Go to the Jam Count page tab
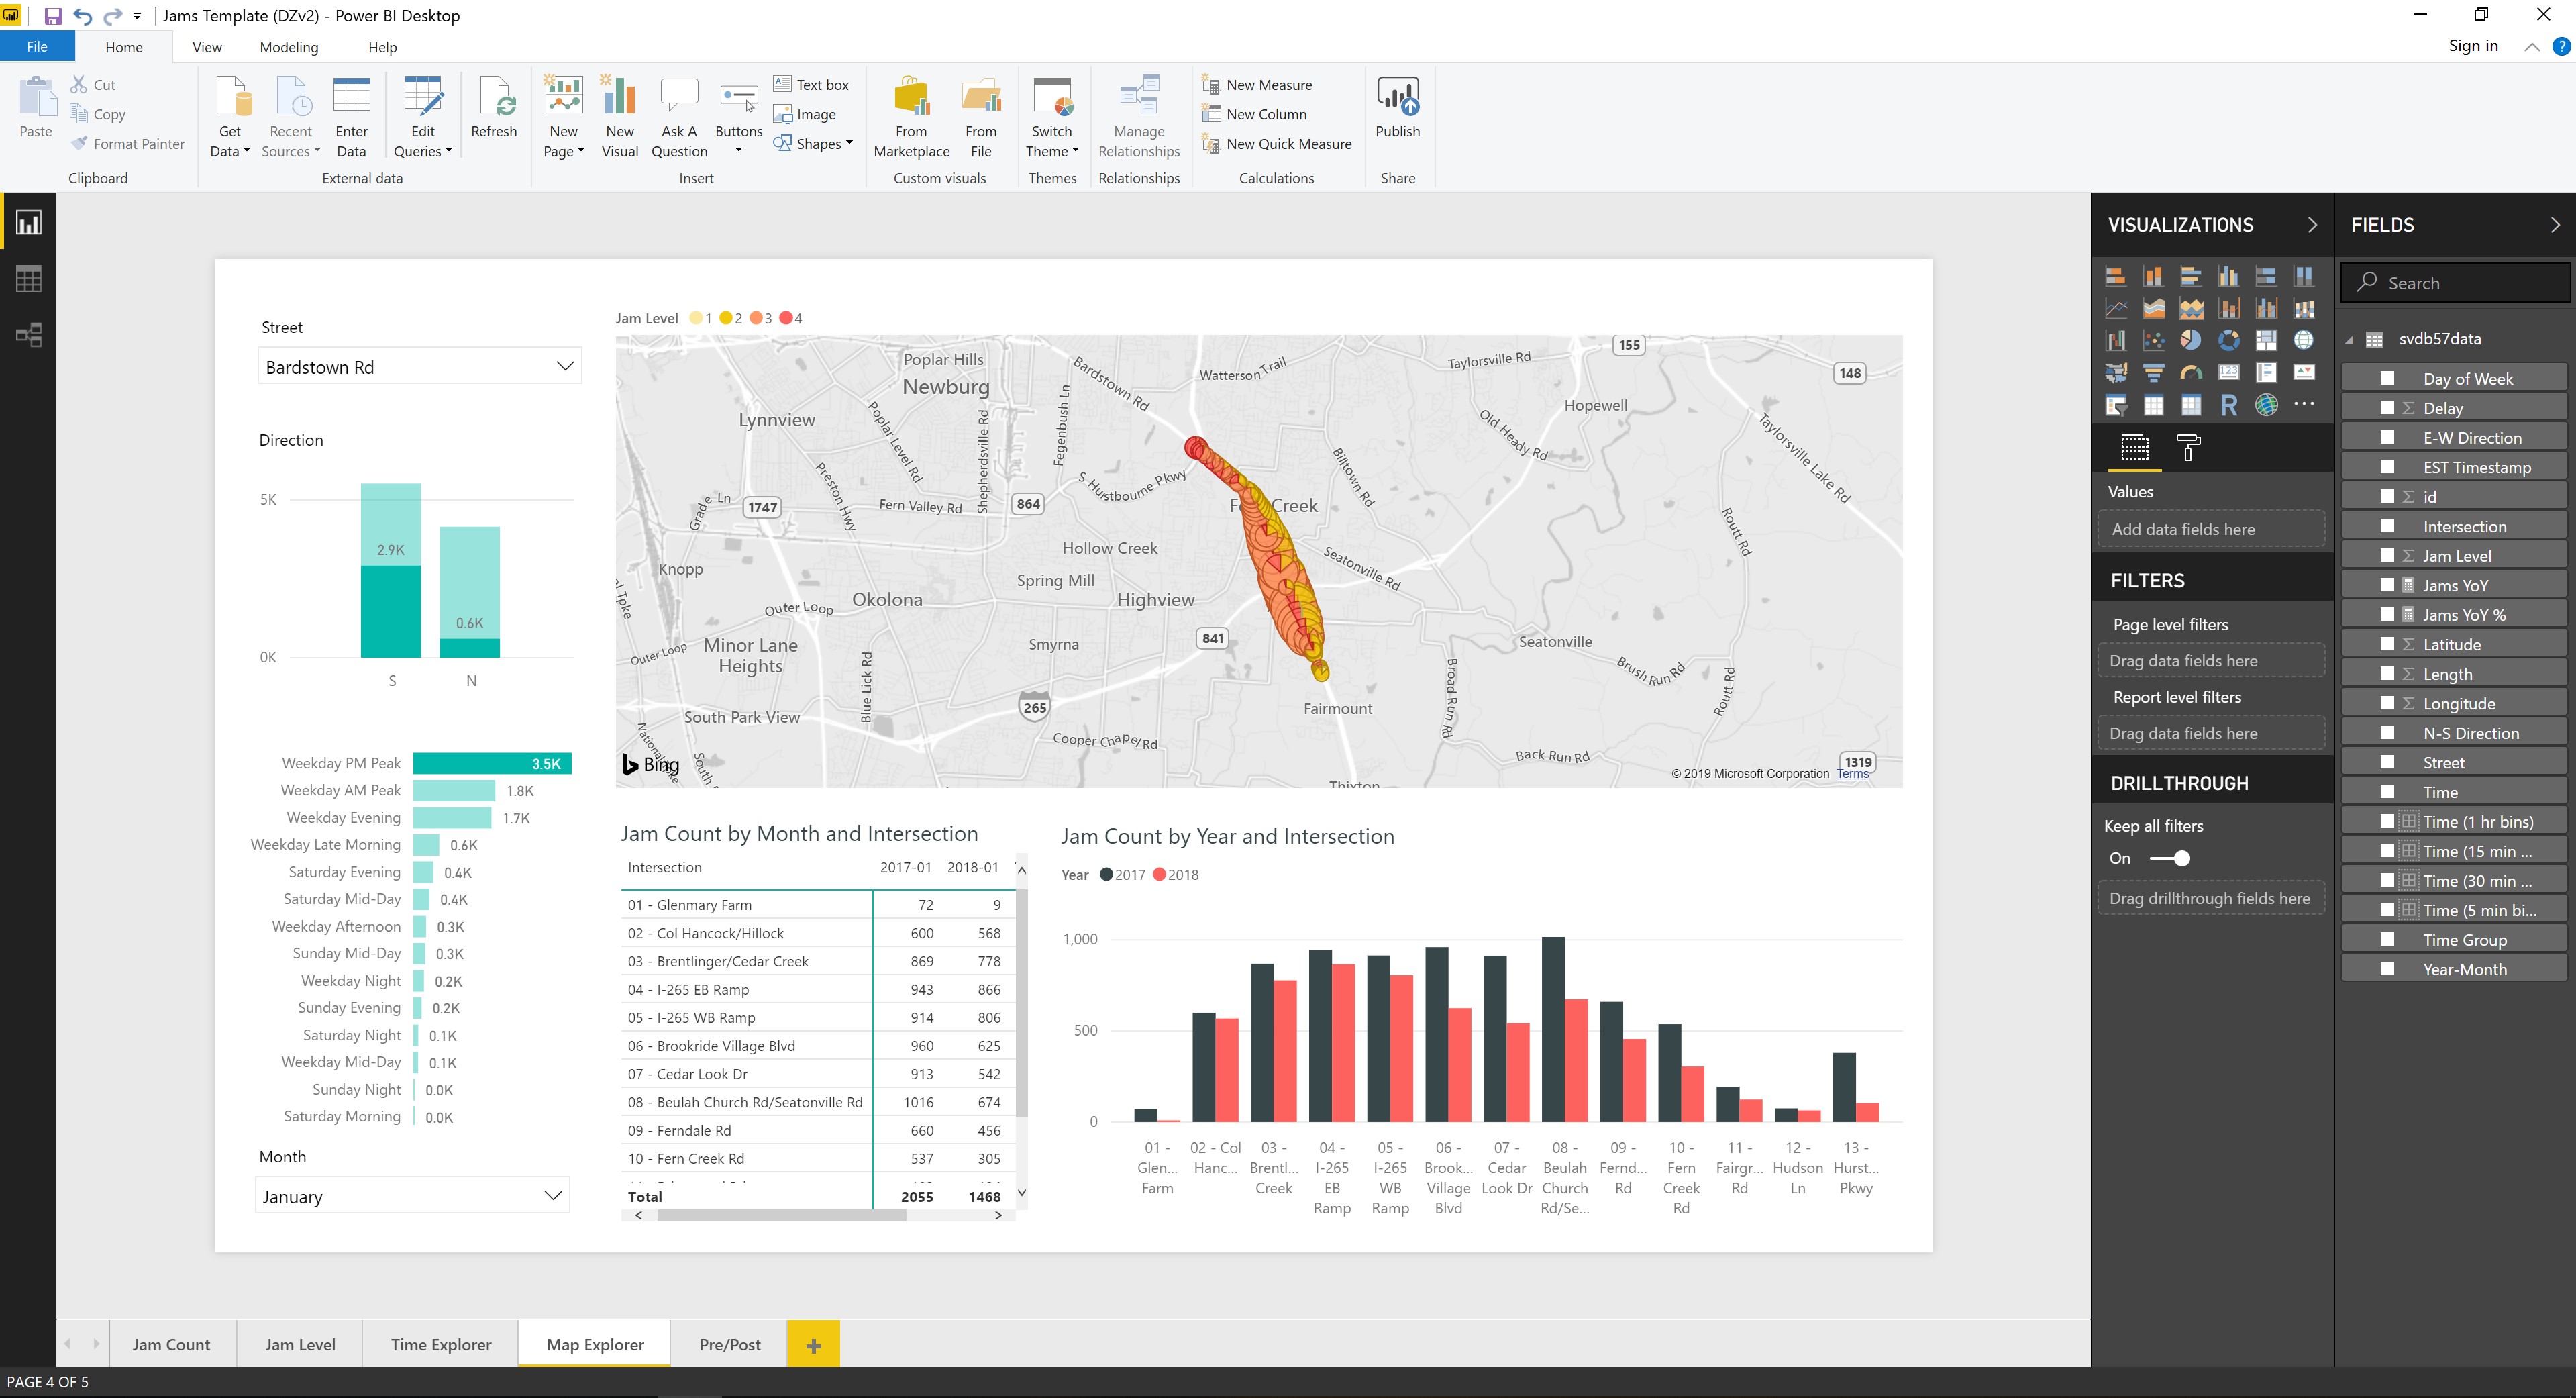The image size is (2576, 1398). pos(171,1344)
